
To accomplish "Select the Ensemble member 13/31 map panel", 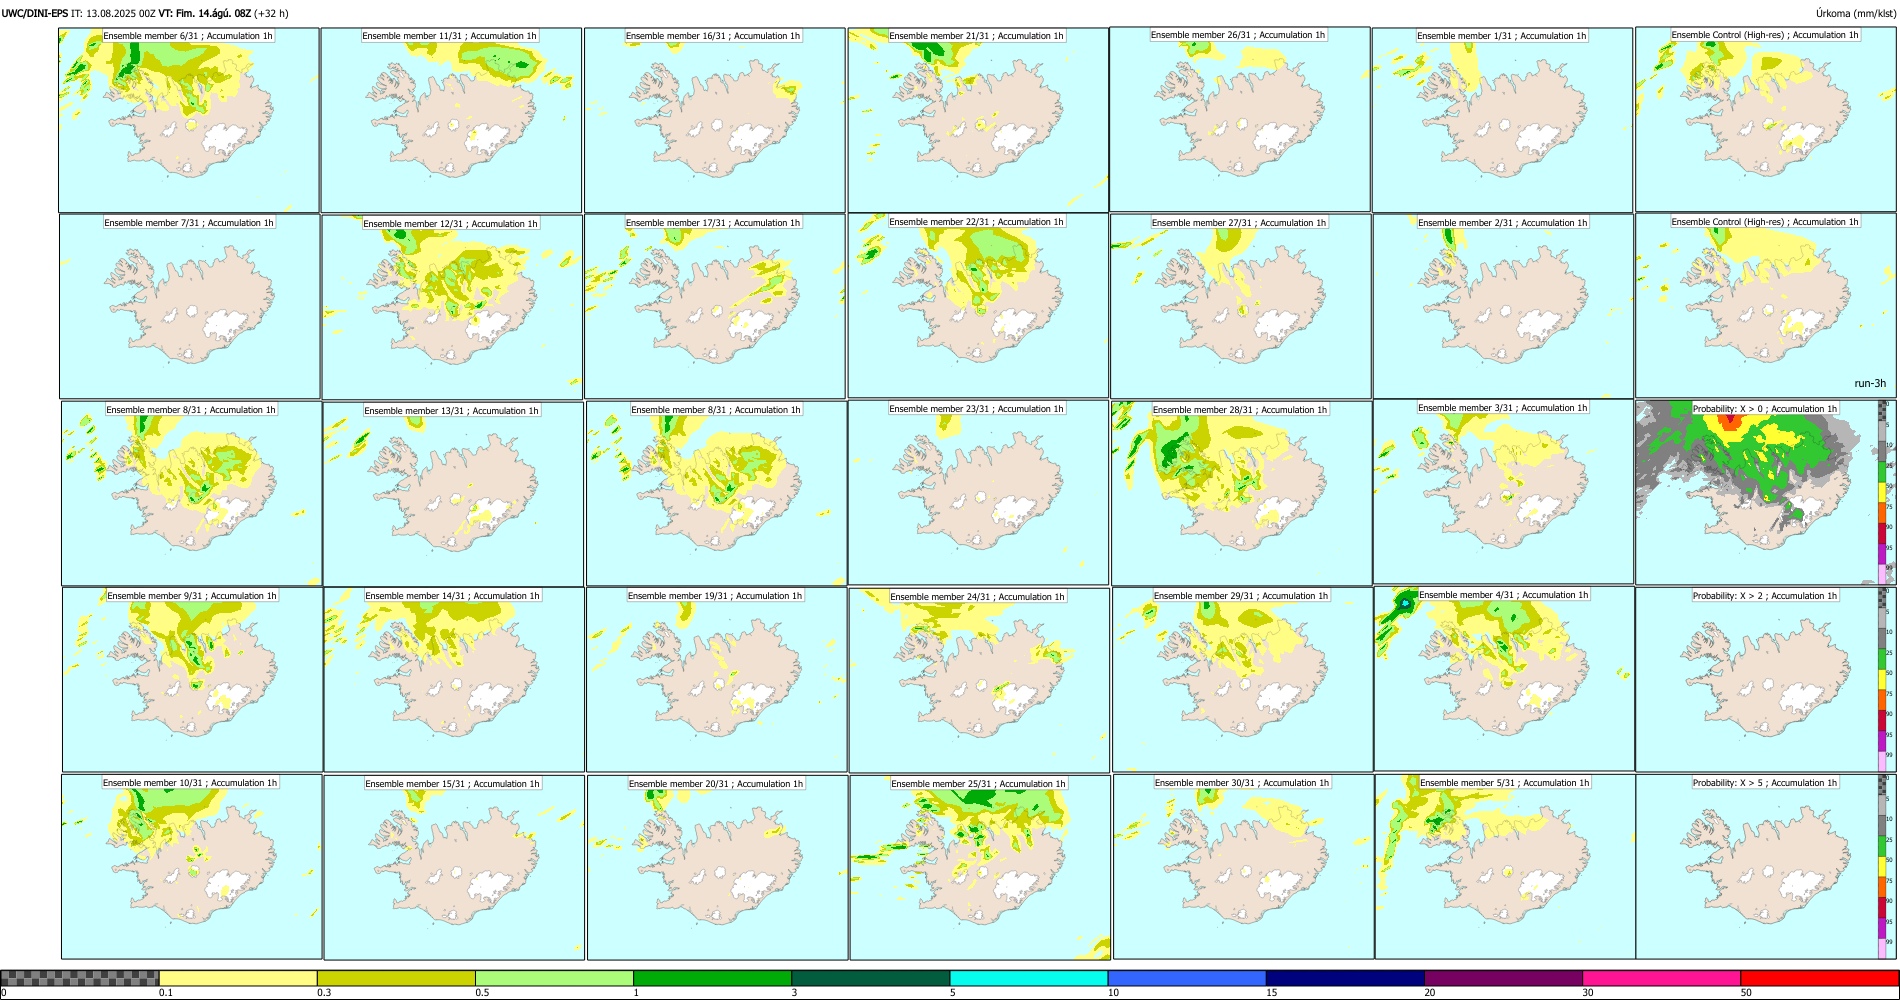I will 453,494.
